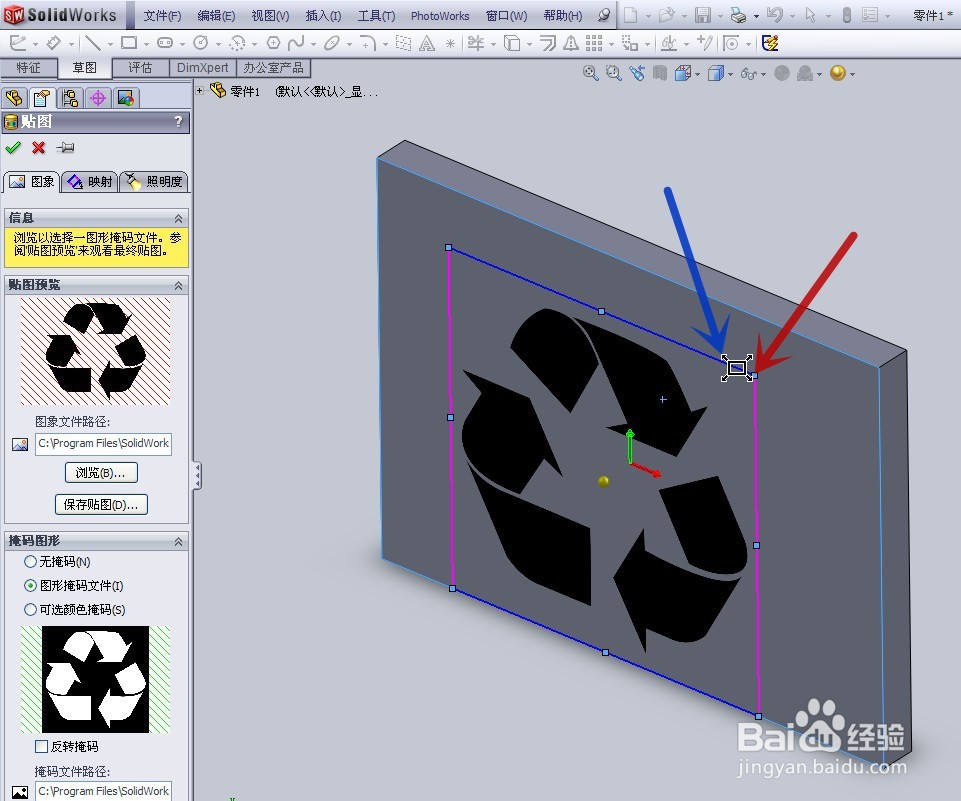961x801 pixels.
Task: Select the Sketch Fillet tool
Action: coord(367,43)
